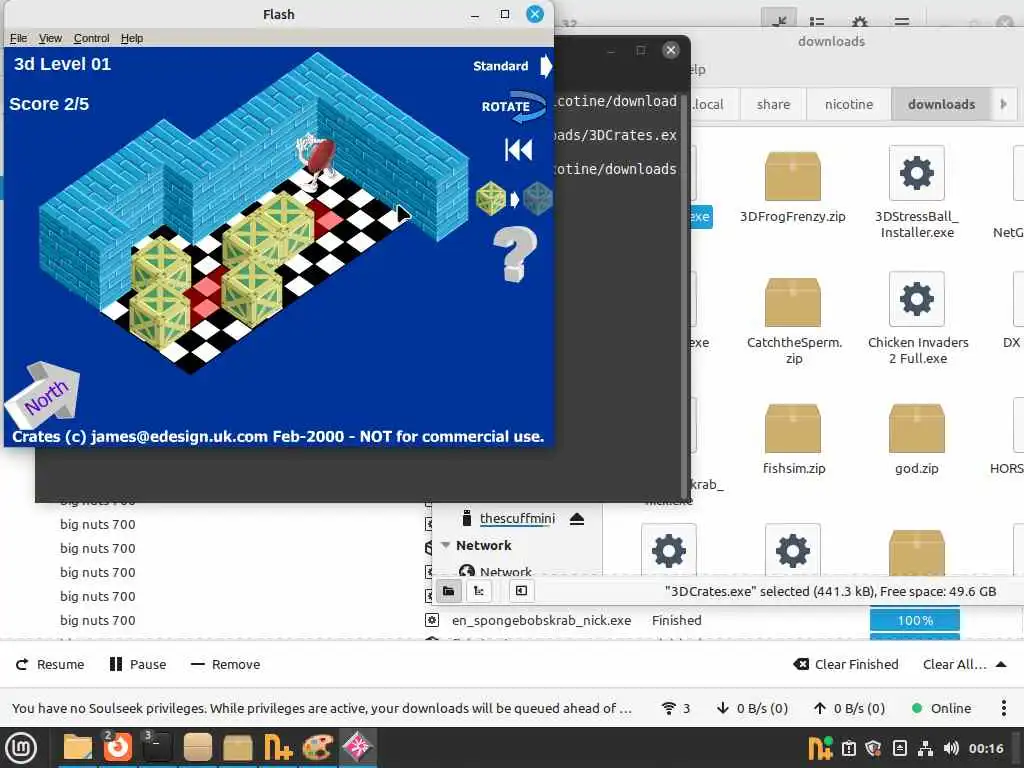Image resolution: width=1024 pixels, height=768 pixels.
Task: Click Clear Finished downloads
Action: [846, 664]
